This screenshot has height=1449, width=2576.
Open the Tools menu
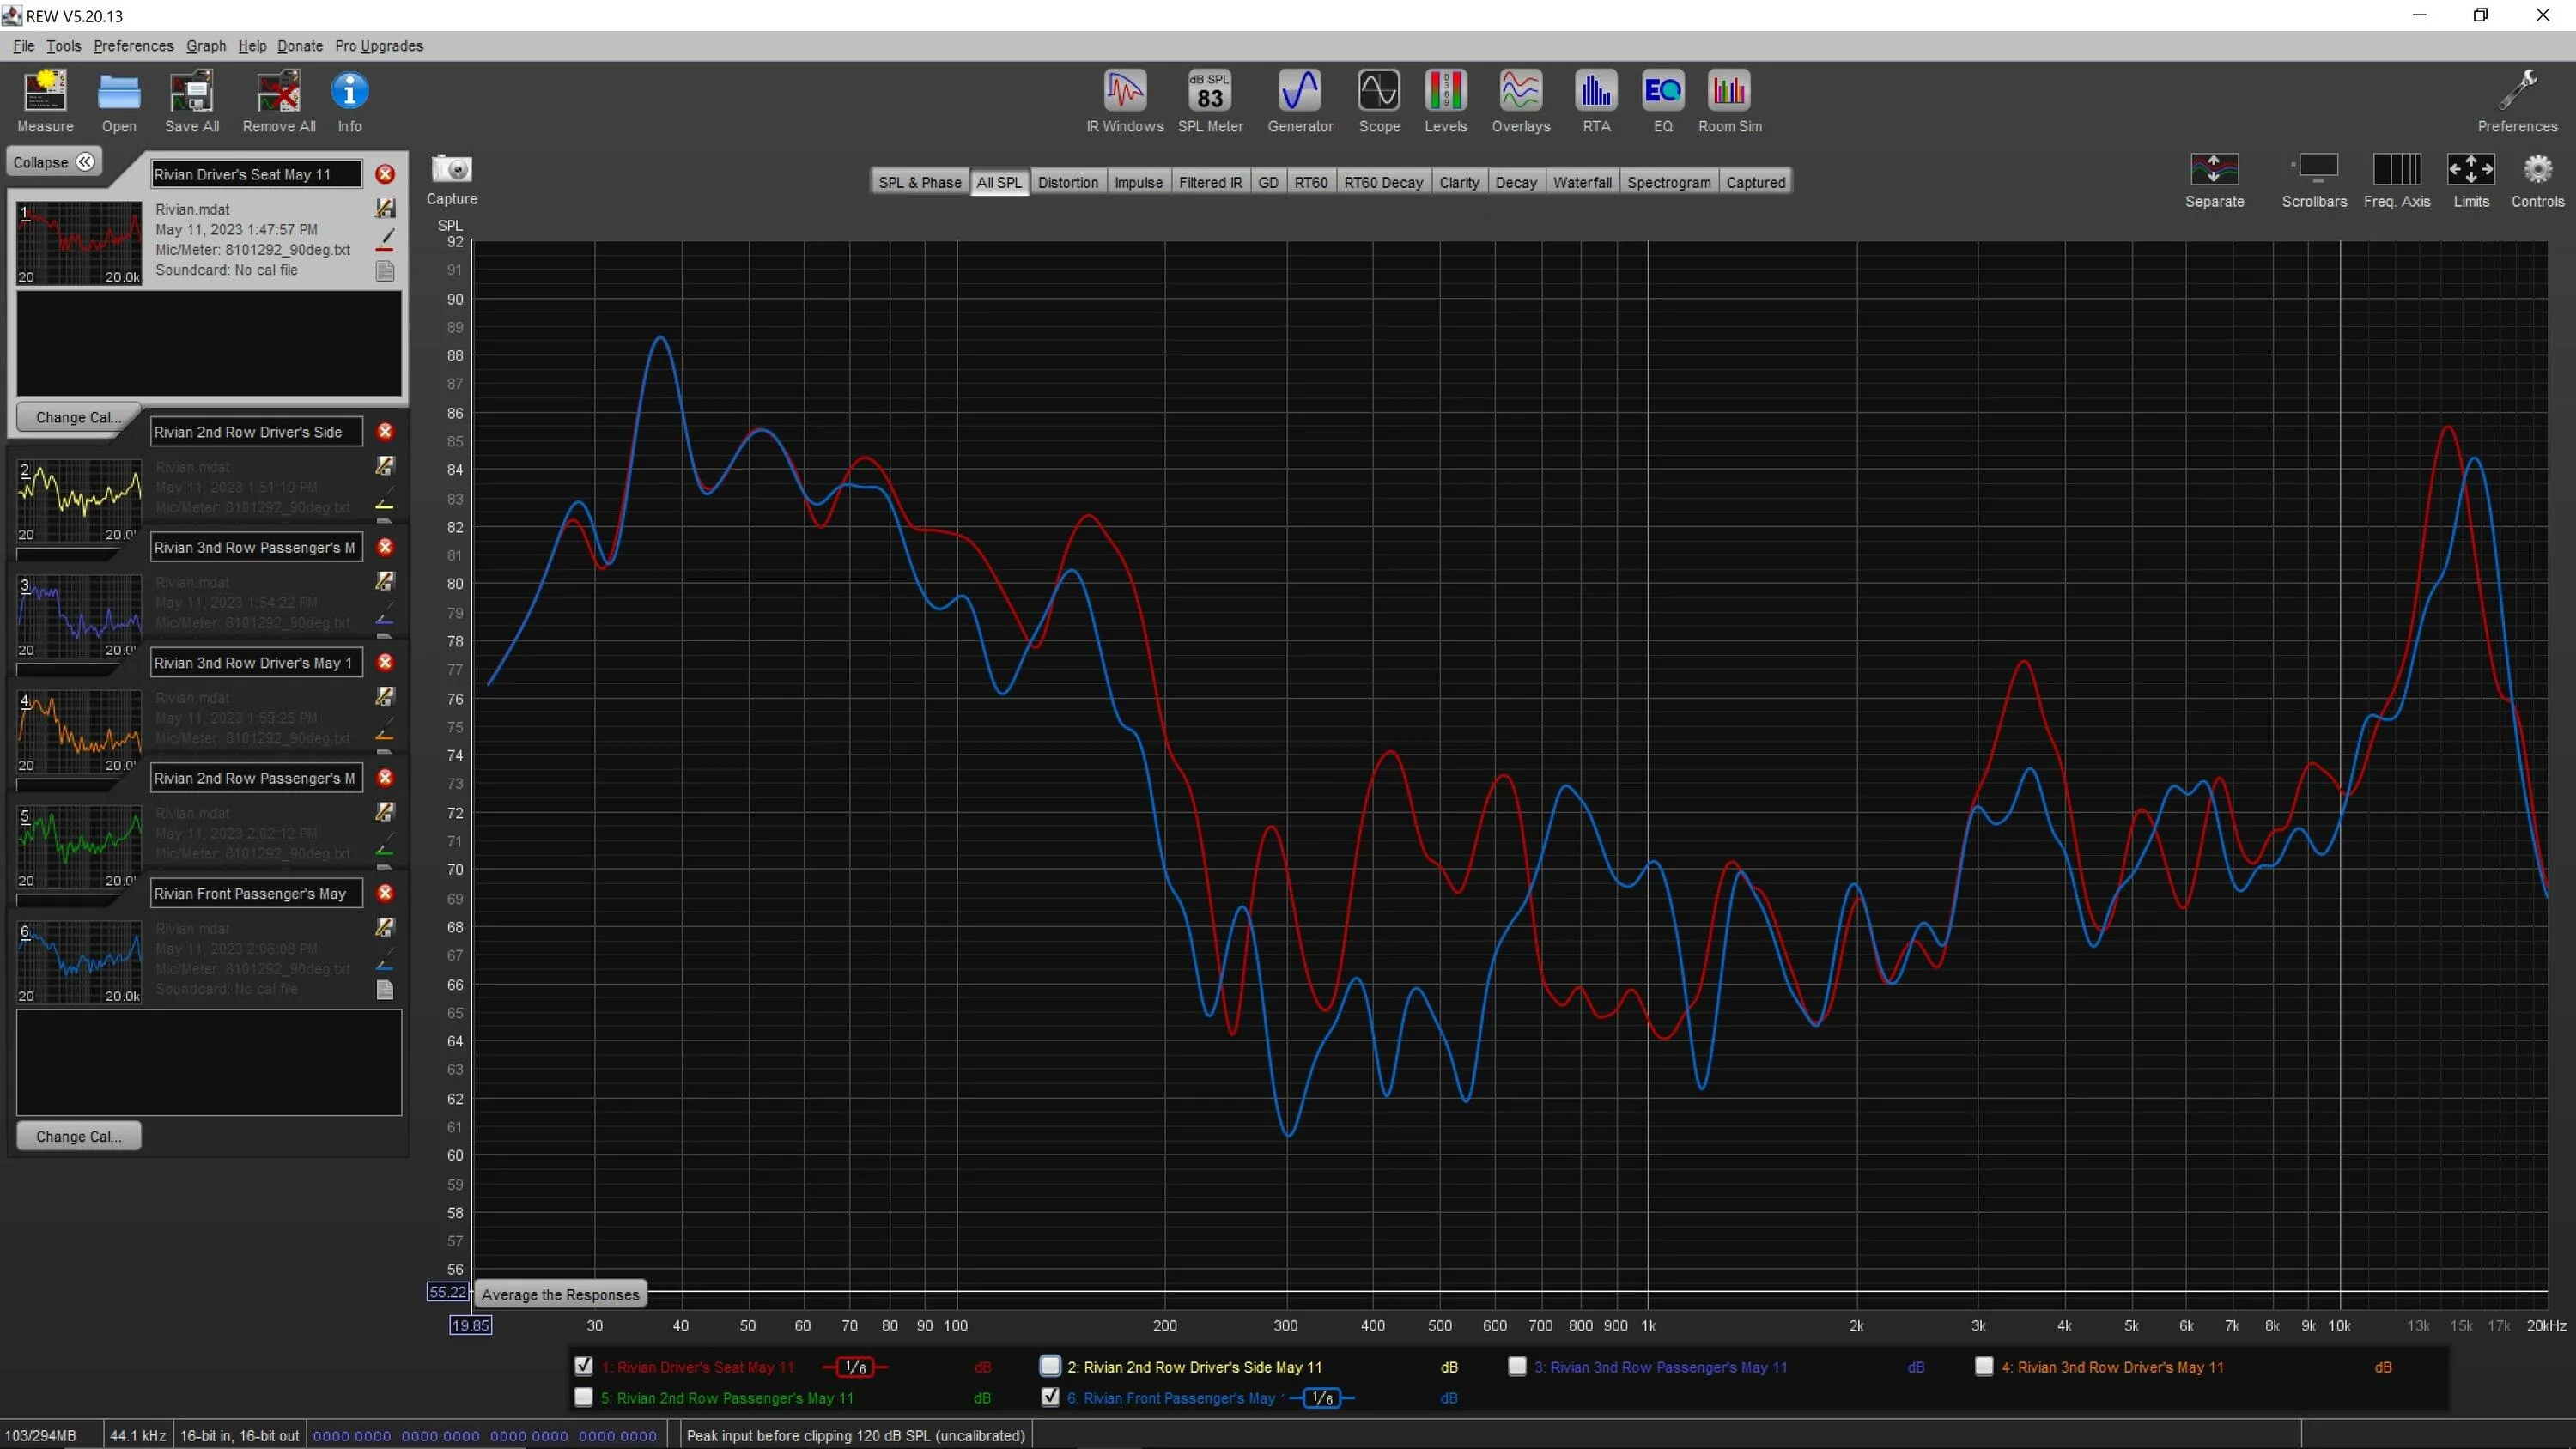64,46
